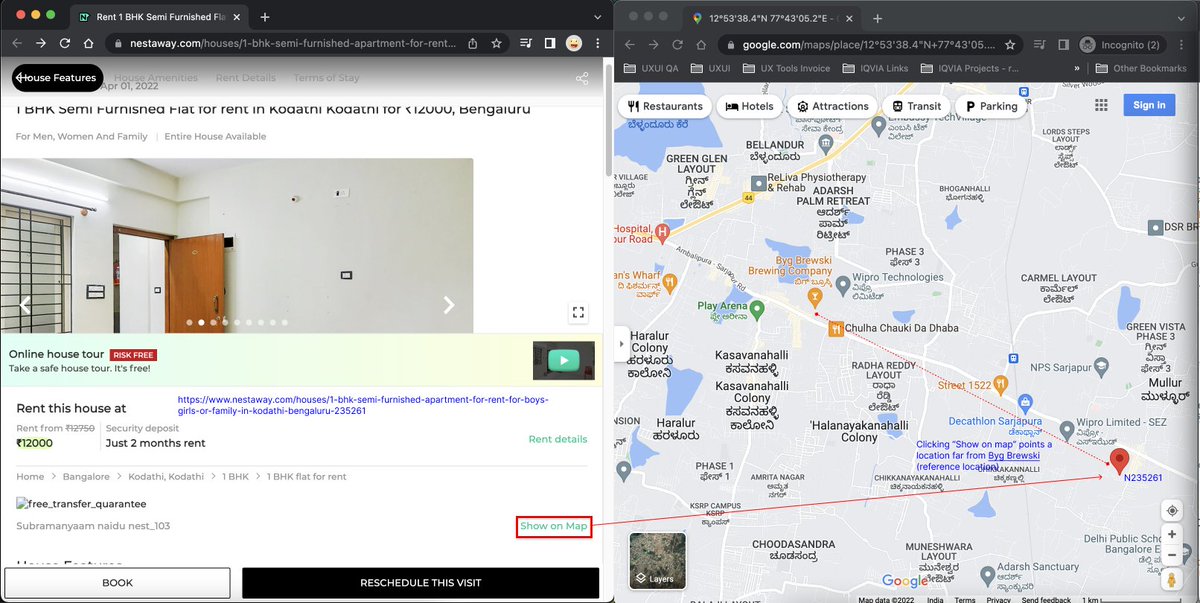Click the Show on Map link
The height and width of the screenshot is (603, 1200).
553,527
